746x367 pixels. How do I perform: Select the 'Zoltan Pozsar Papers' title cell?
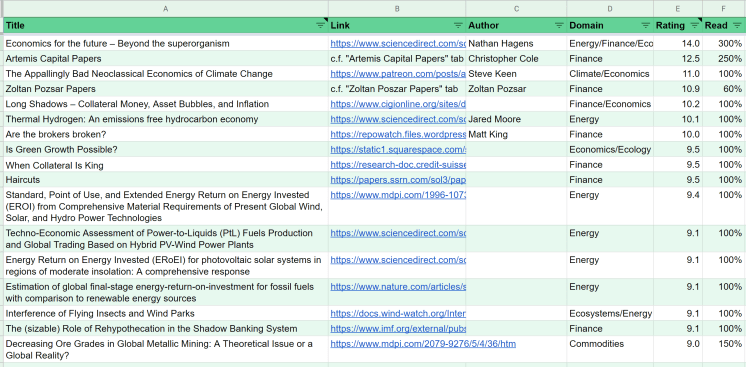point(166,89)
